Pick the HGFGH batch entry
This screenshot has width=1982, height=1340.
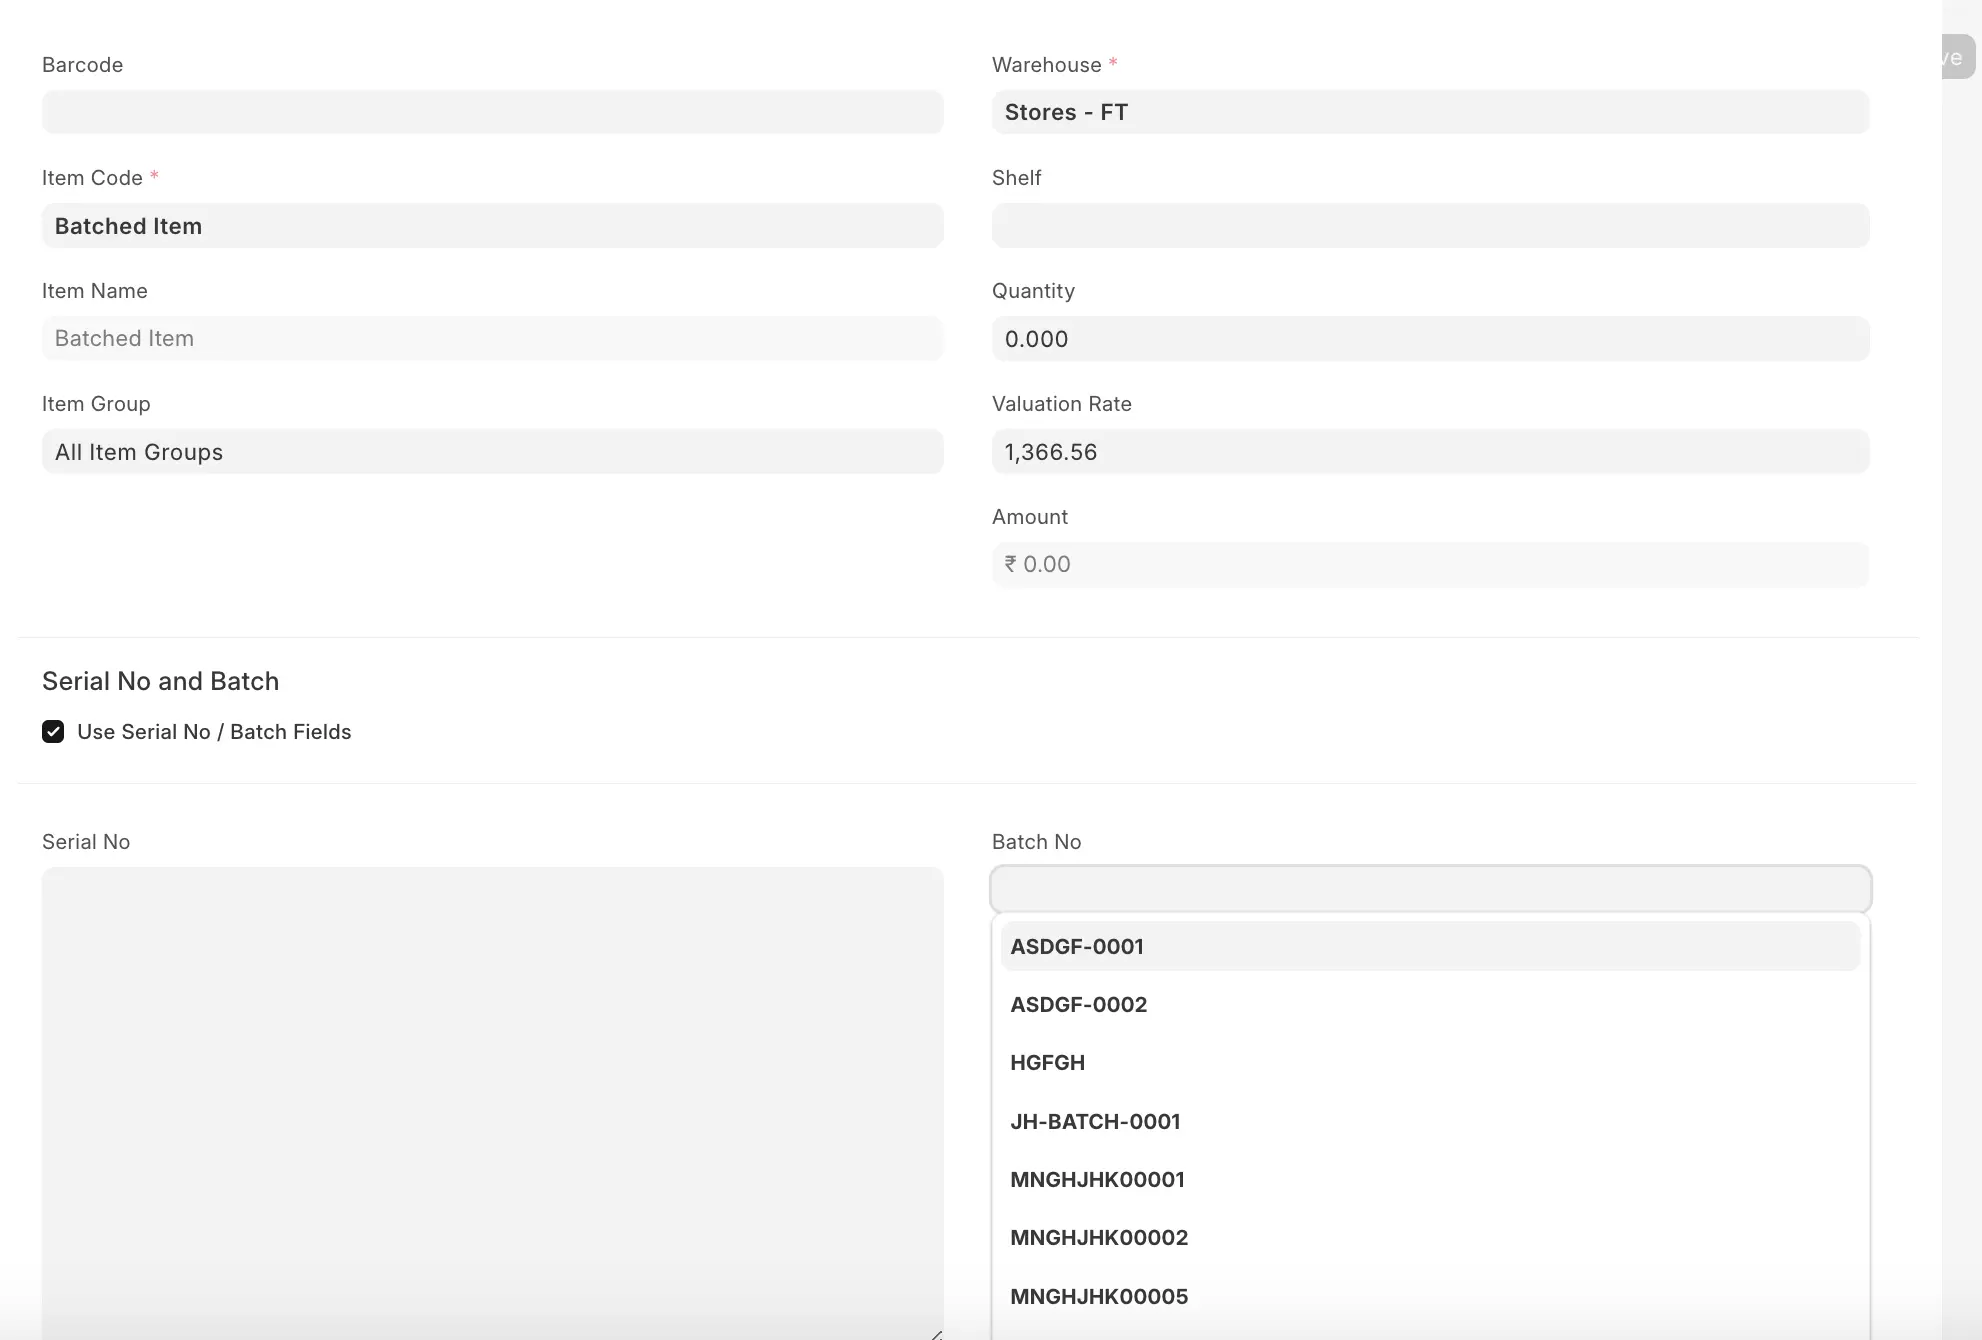[1430, 1063]
